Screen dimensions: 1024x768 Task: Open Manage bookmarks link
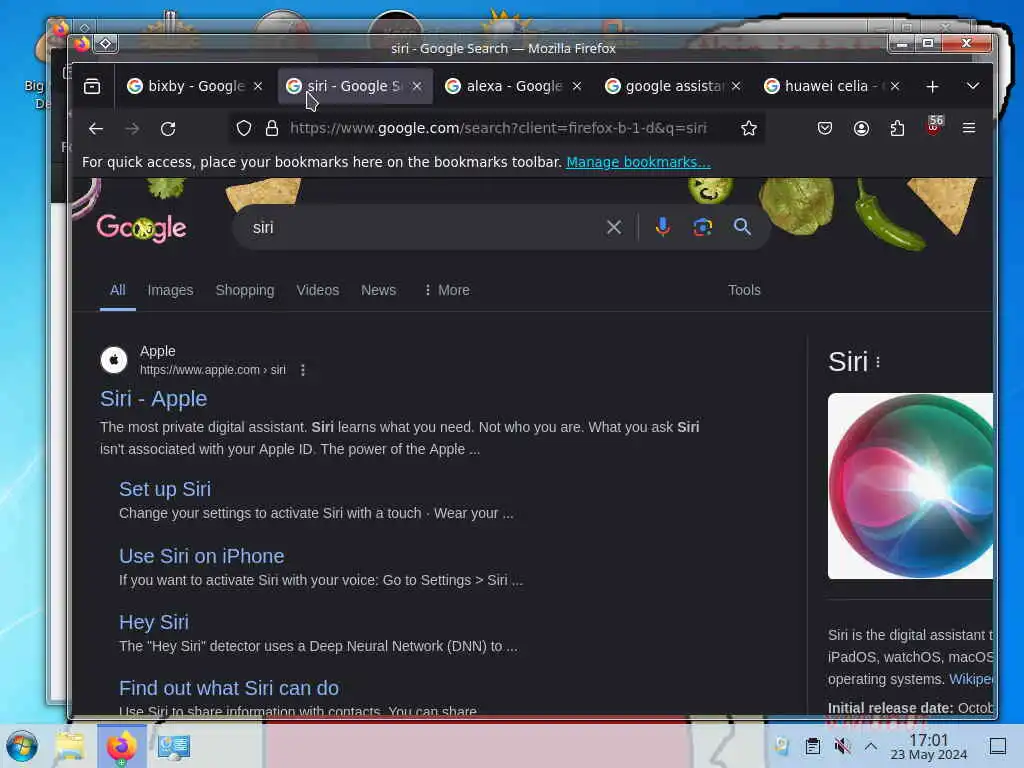(x=638, y=162)
